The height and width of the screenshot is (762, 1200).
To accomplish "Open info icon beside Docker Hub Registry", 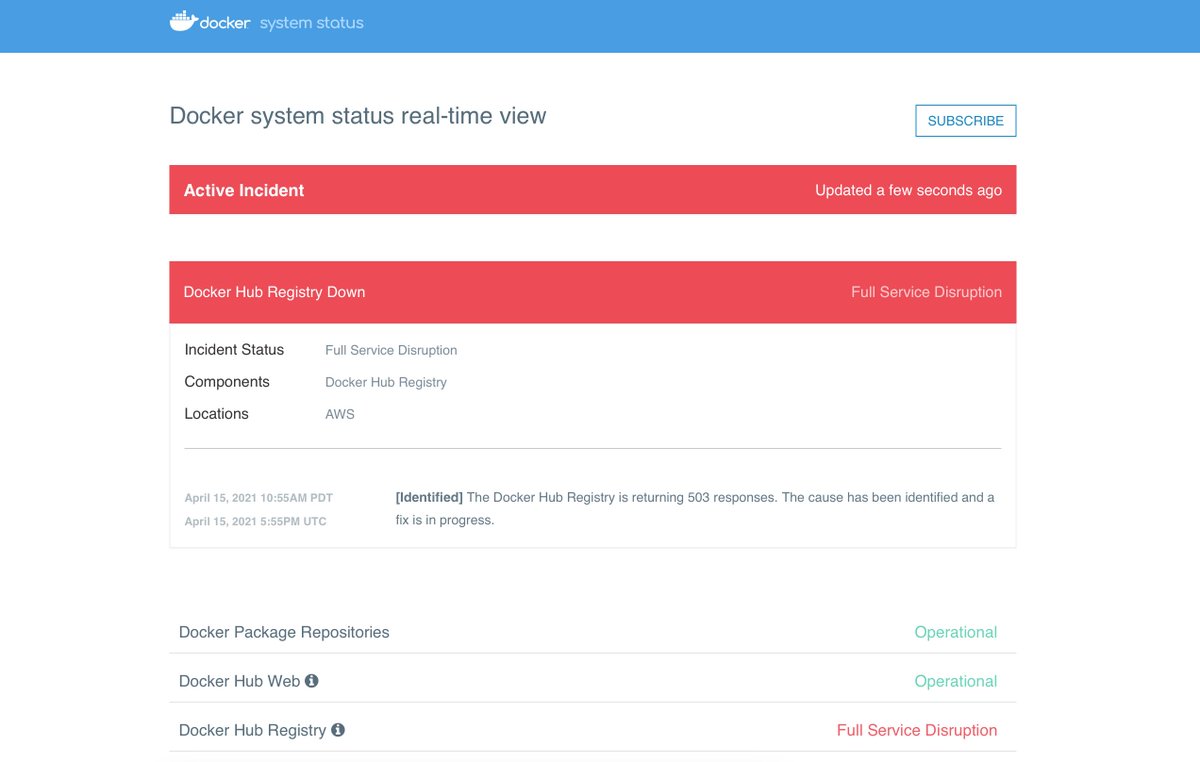I will (338, 730).
